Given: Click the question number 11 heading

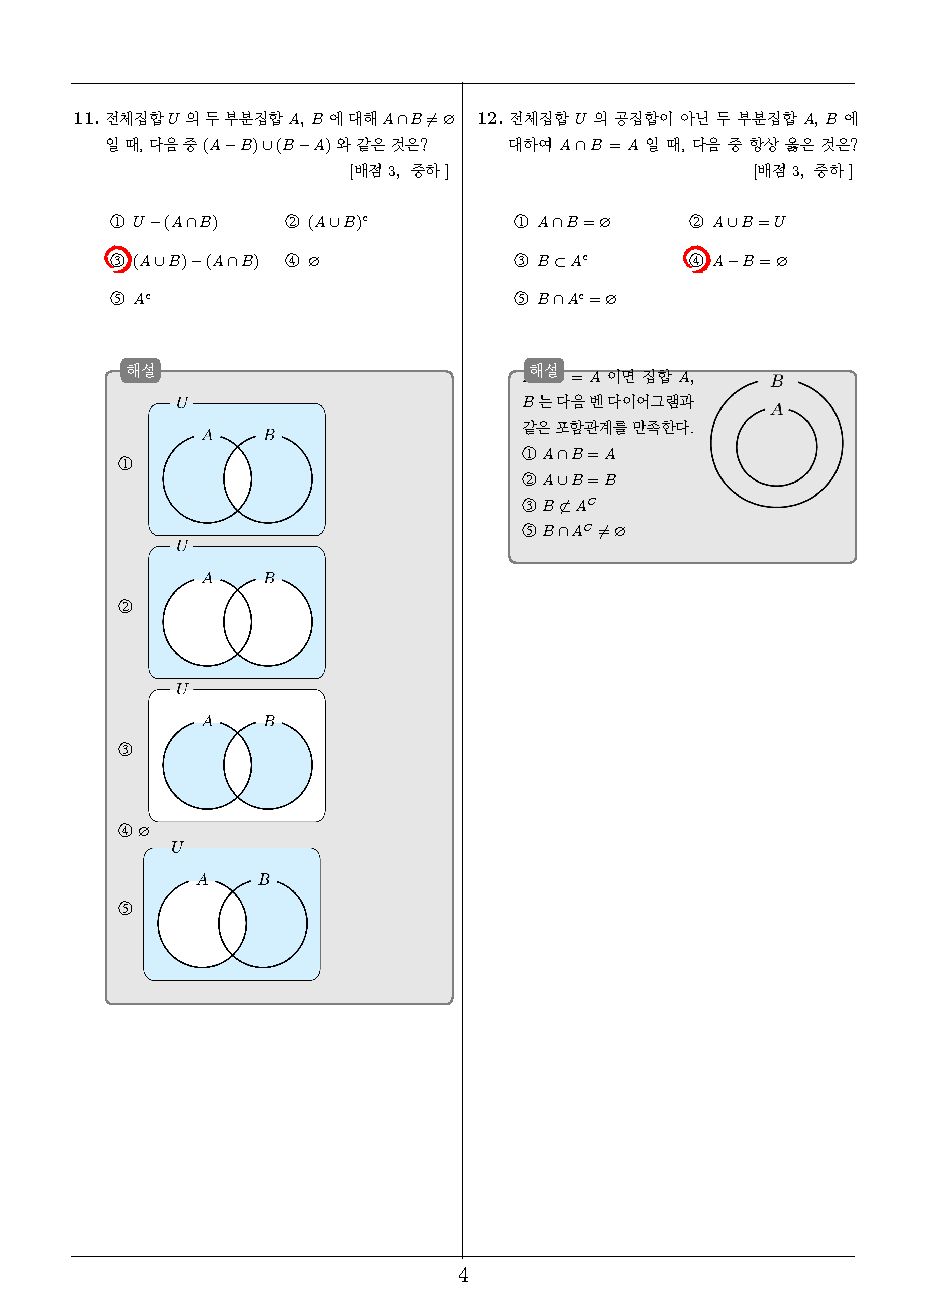Looking at the screenshot, I should pos(86,119).
